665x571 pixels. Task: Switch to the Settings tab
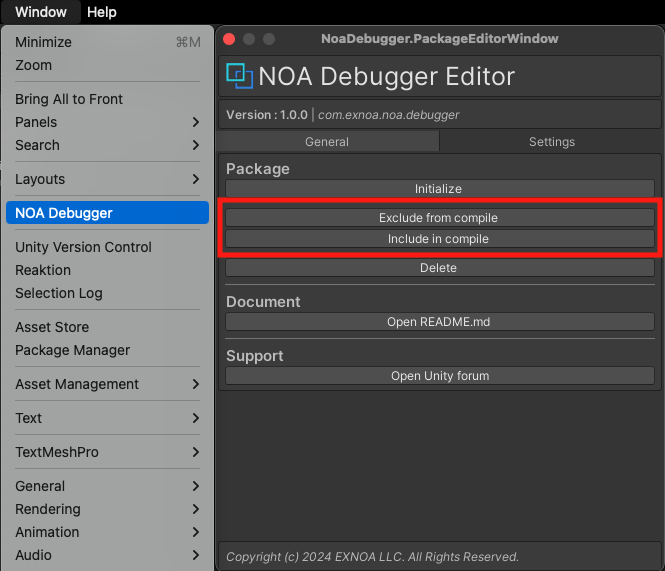click(552, 141)
